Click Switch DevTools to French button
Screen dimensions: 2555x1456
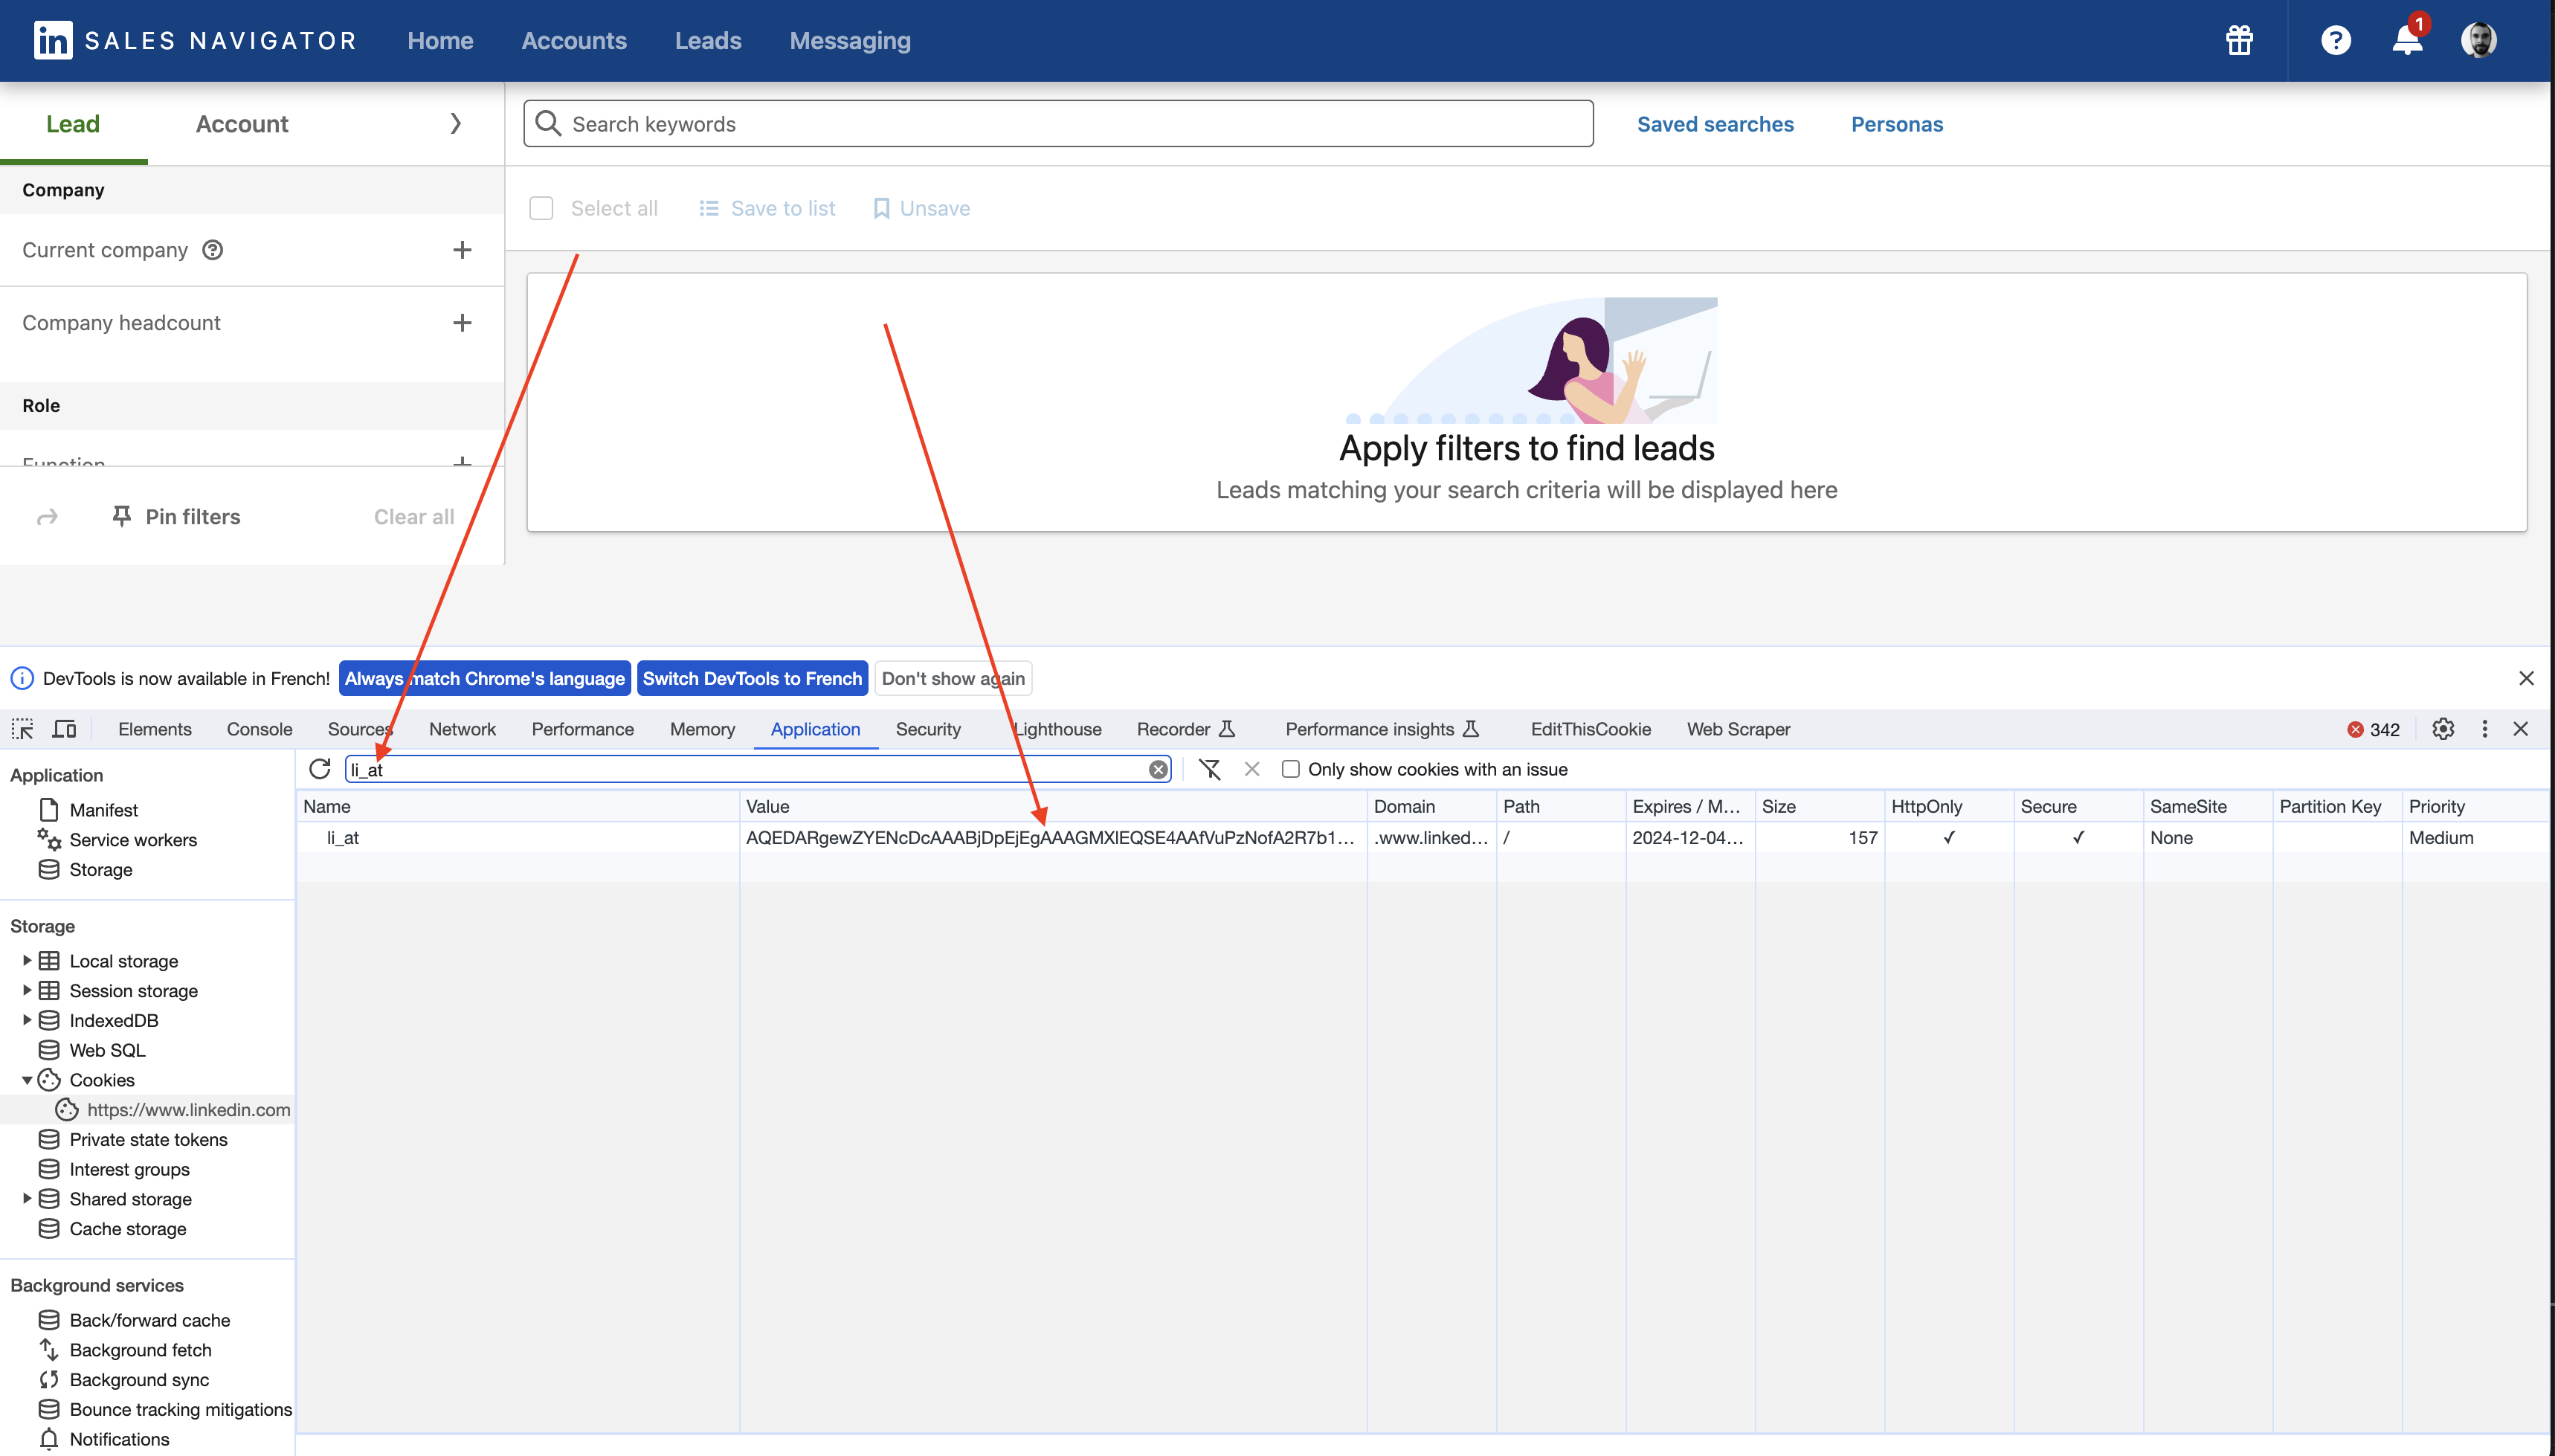click(x=752, y=678)
